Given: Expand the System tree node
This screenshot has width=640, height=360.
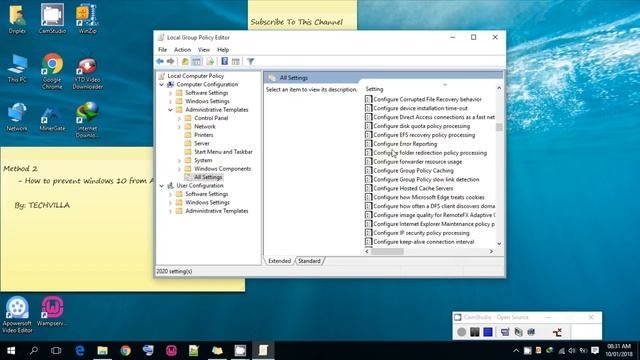Looking at the screenshot, I should click(179, 160).
